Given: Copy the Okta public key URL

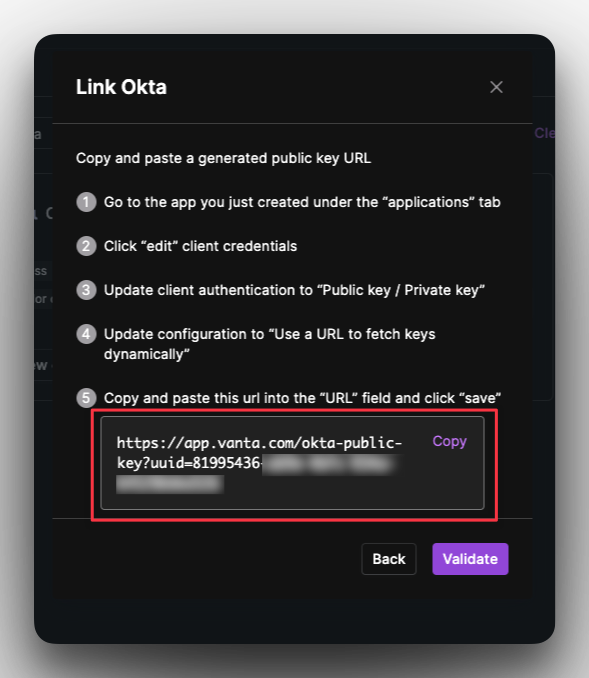Looking at the screenshot, I should (449, 441).
